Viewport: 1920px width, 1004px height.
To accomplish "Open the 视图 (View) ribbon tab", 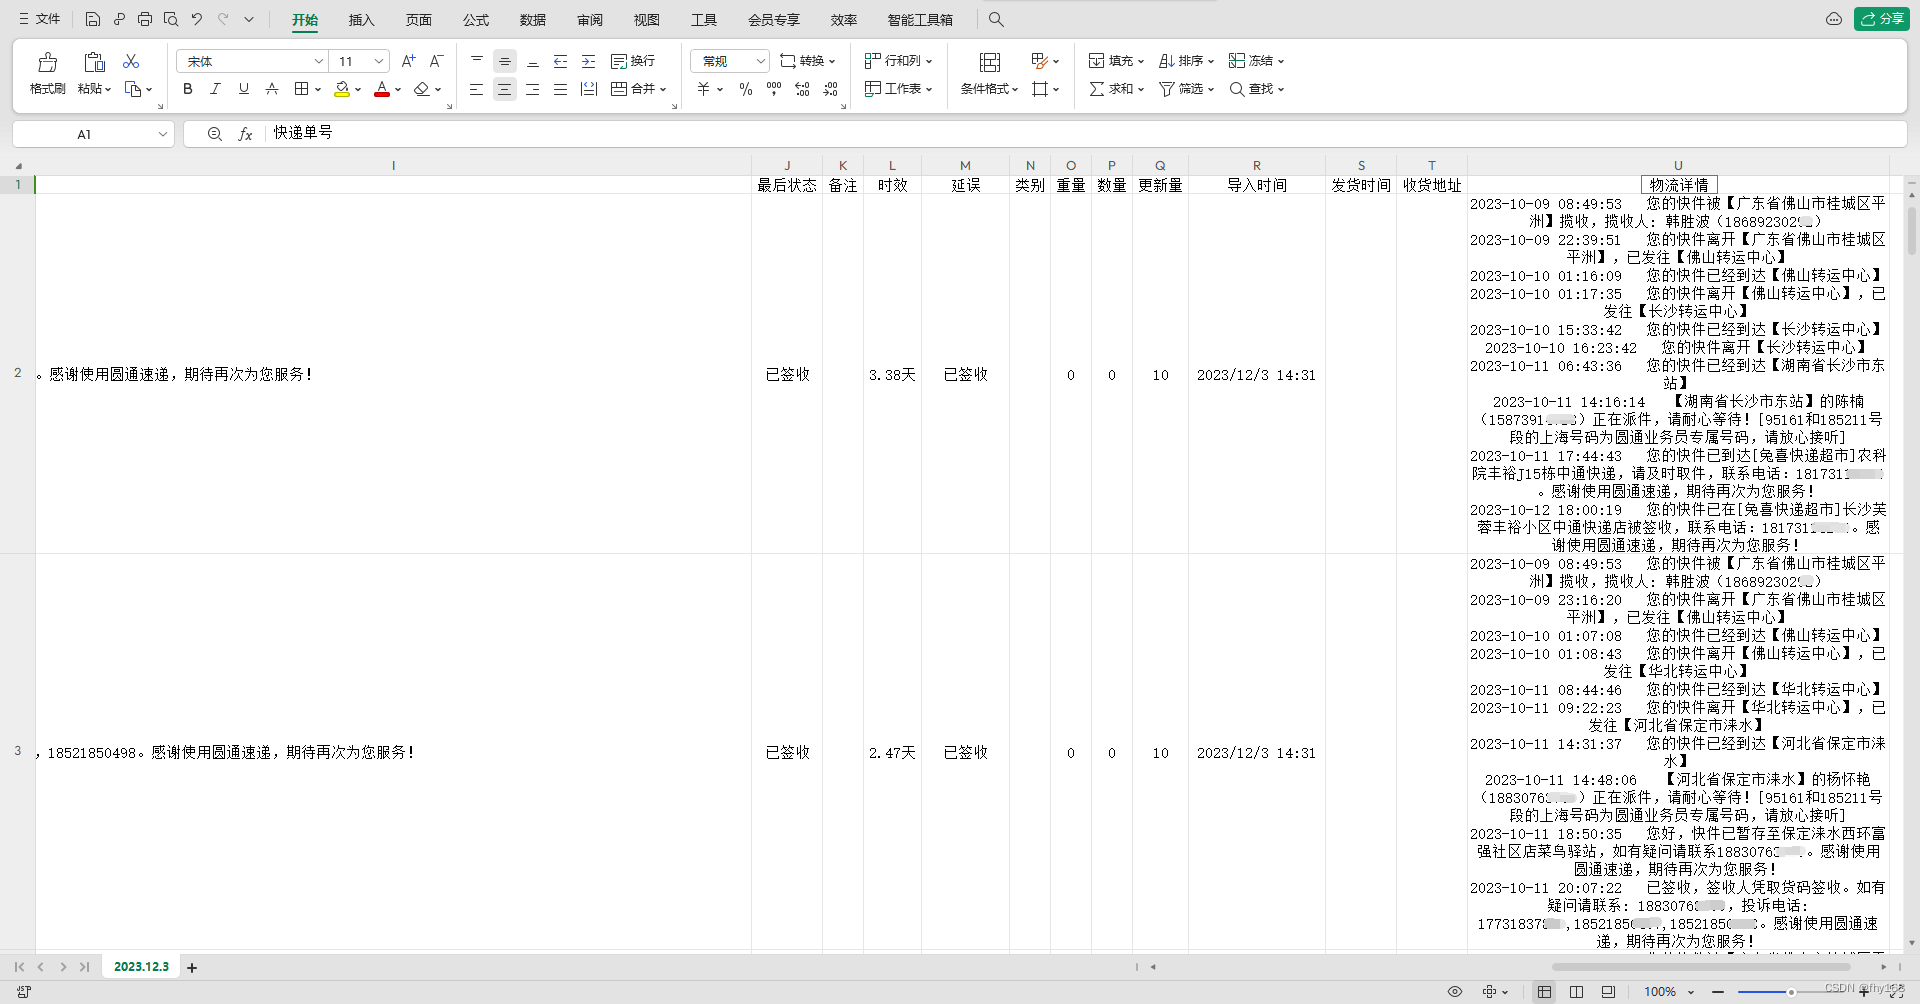I will pyautogui.click(x=647, y=20).
